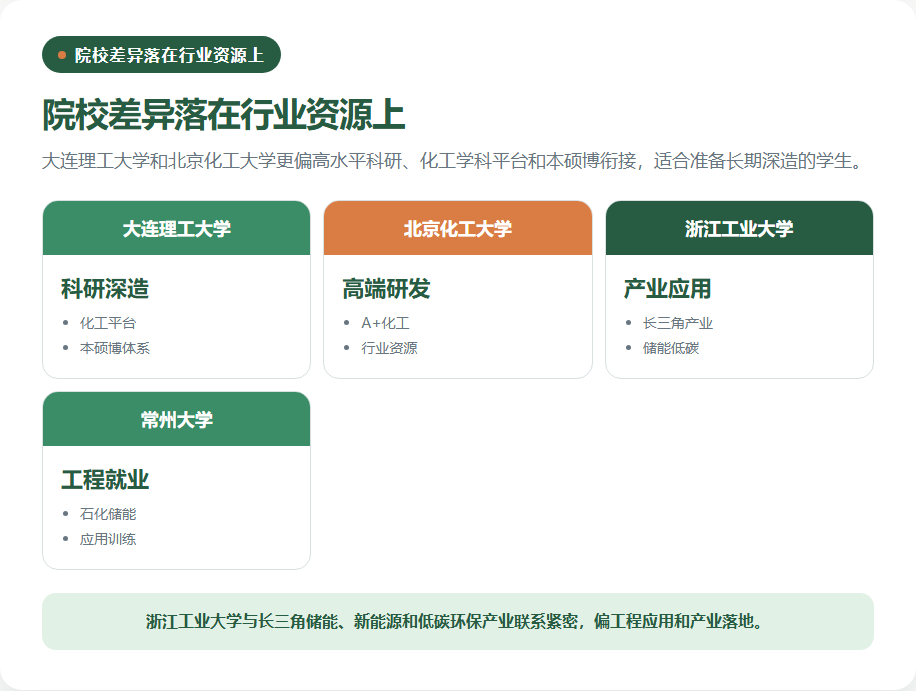The image size is (916, 691).
Task: Click the 高端研发 card title
Action: tap(386, 289)
